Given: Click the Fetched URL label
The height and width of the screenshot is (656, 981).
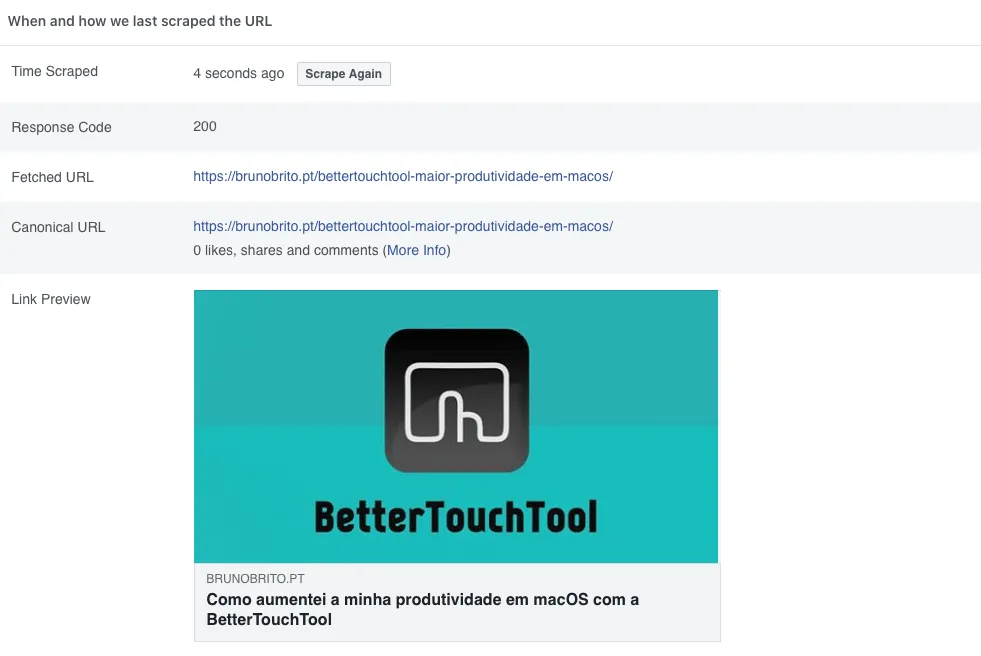Looking at the screenshot, I should pyautogui.click(x=53, y=177).
